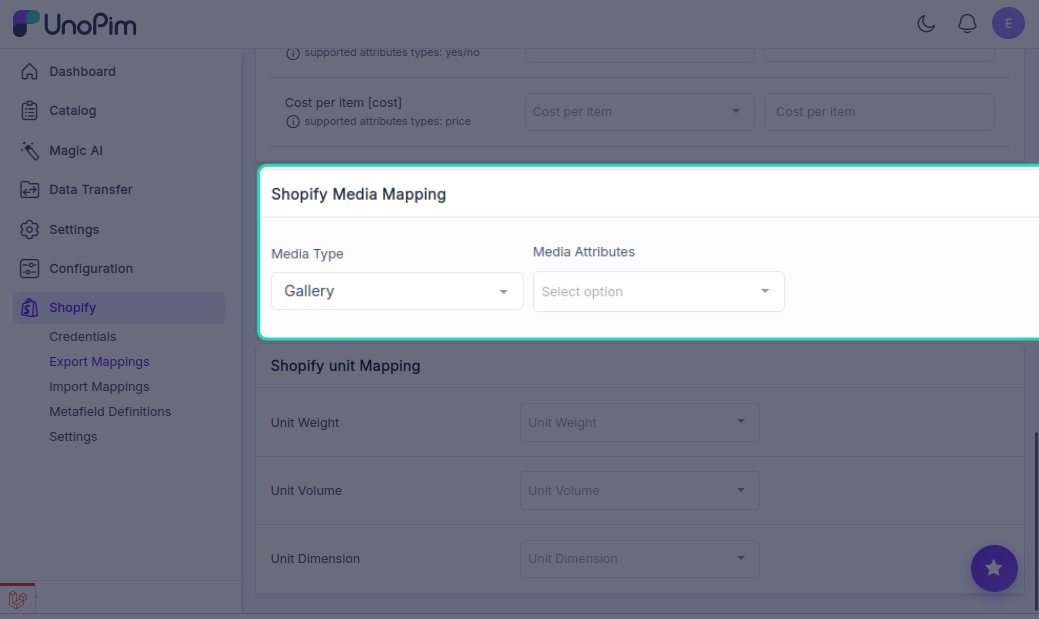Screen dimensions: 1039x619
Task: Select the Shopify menu item
Action: click(x=119, y=308)
